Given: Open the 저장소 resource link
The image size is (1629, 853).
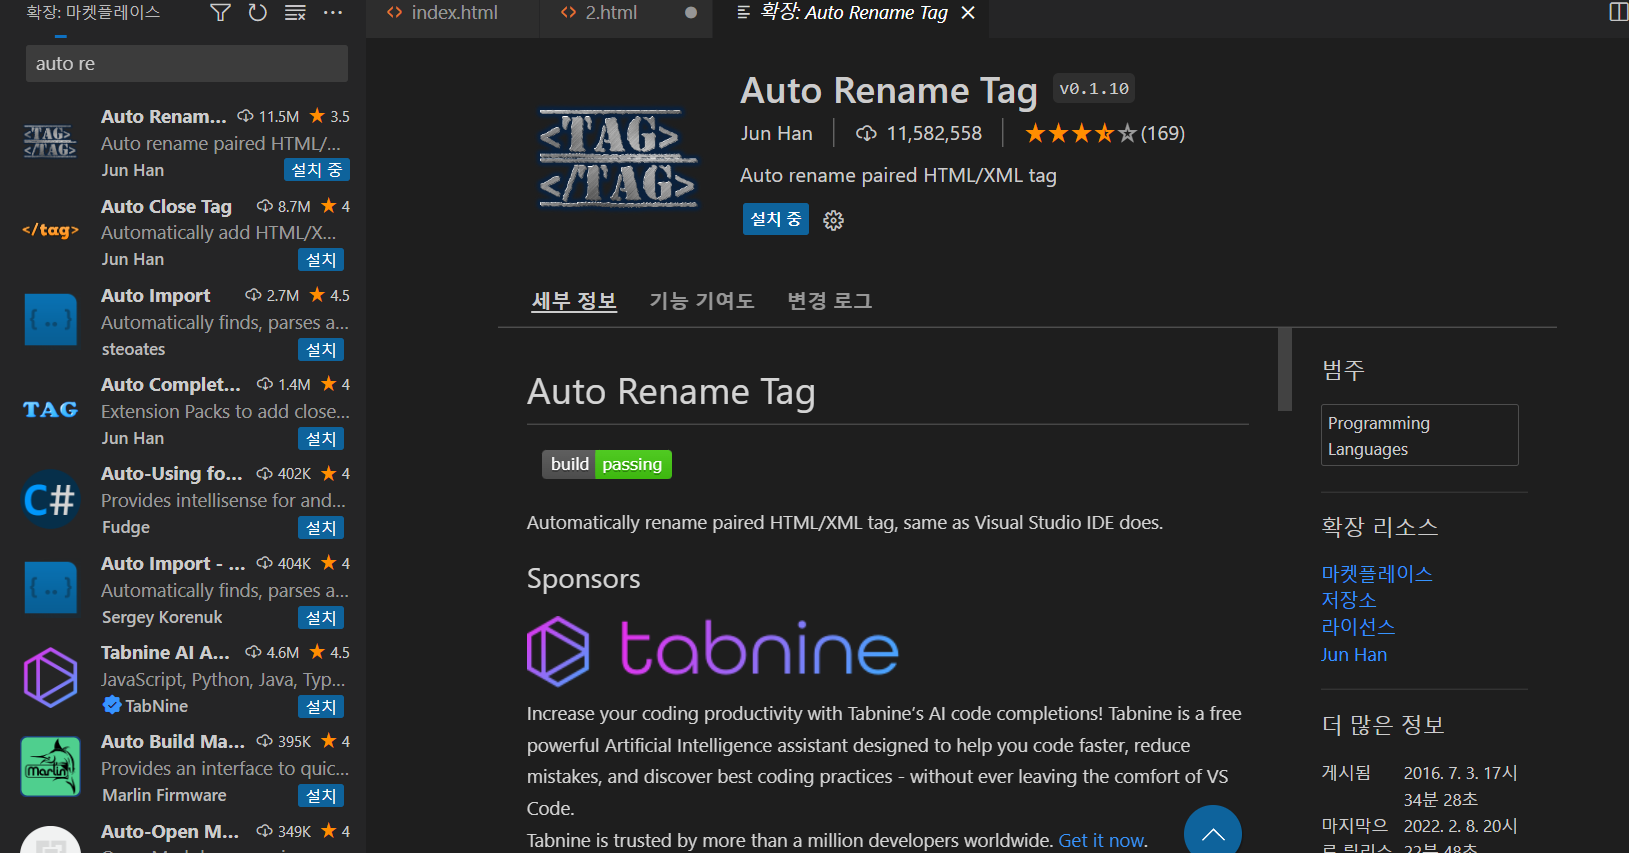Looking at the screenshot, I should click(x=1349, y=600).
